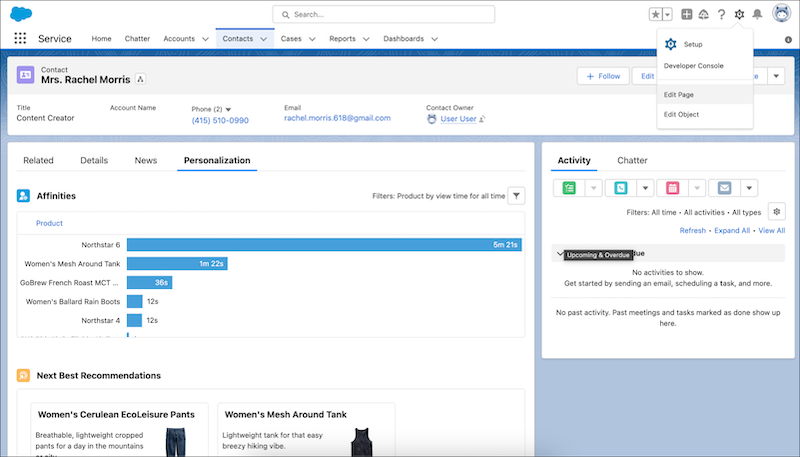Select the Personalization tab
The height and width of the screenshot is (457, 800).
(x=217, y=160)
